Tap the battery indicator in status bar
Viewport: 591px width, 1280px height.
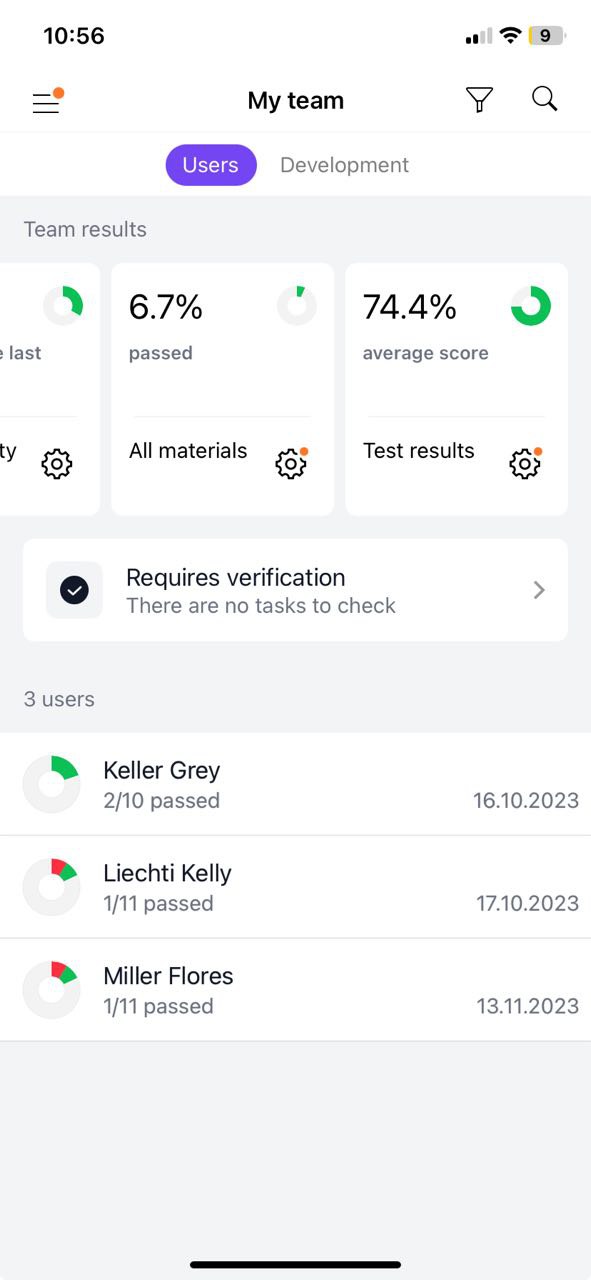pyautogui.click(x=547, y=36)
